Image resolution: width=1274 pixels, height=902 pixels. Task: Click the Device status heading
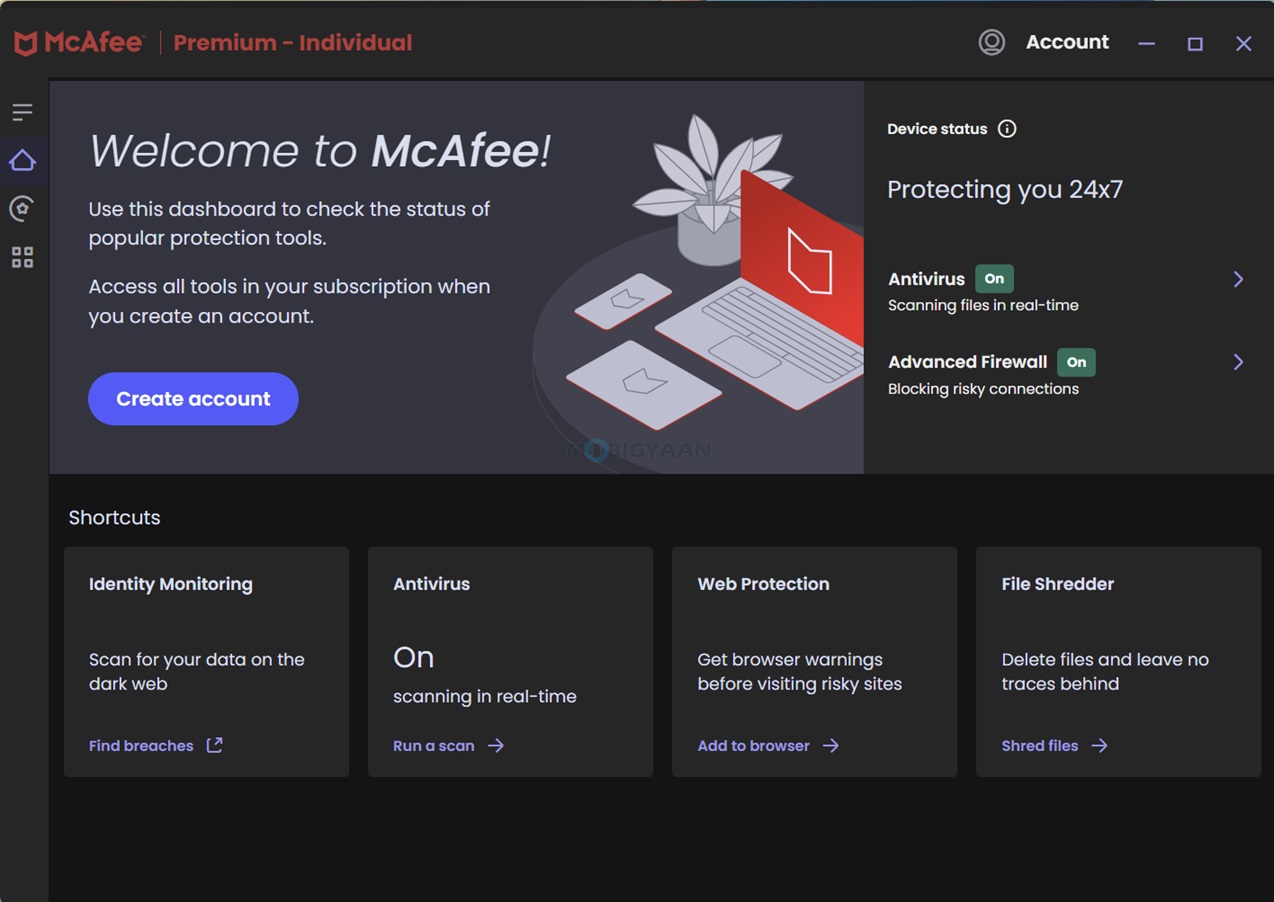tap(937, 129)
